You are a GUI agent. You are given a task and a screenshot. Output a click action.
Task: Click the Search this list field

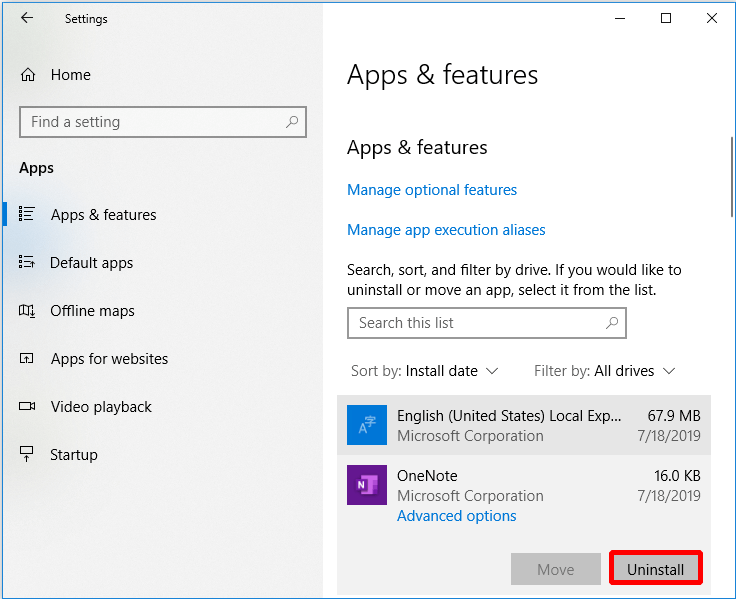[475, 323]
